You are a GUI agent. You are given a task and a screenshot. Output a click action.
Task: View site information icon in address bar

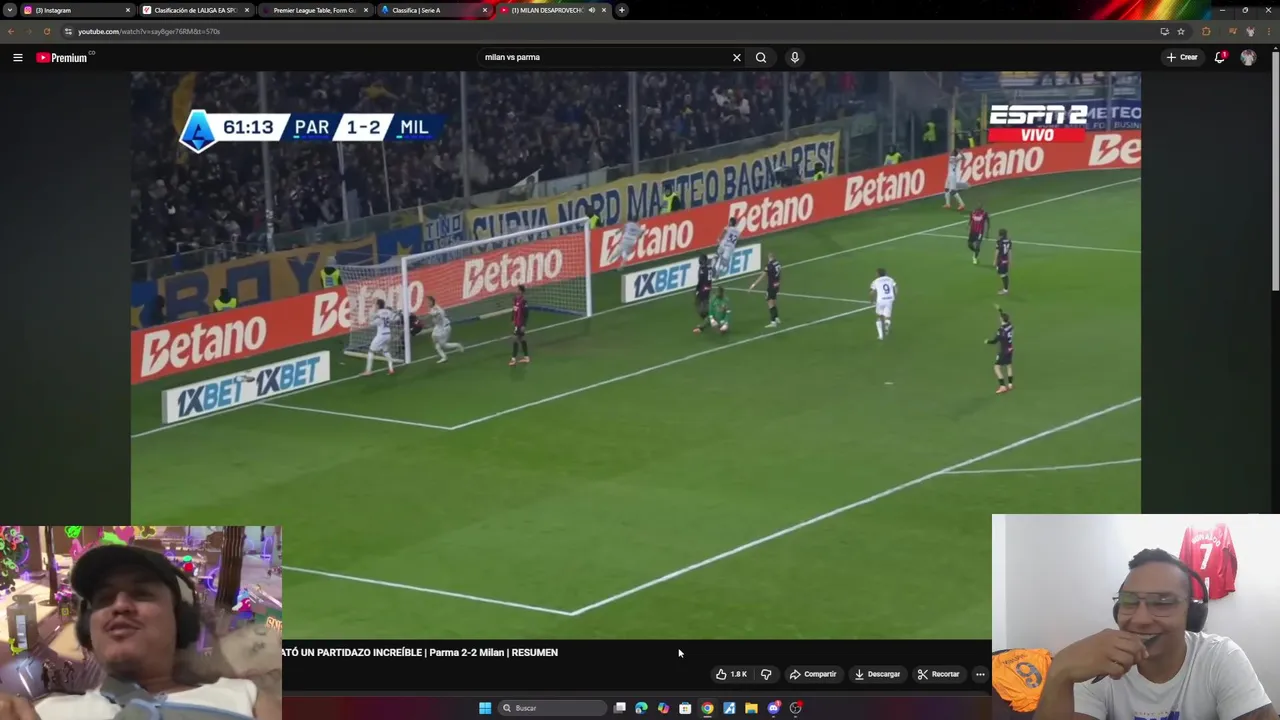click(68, 31)
